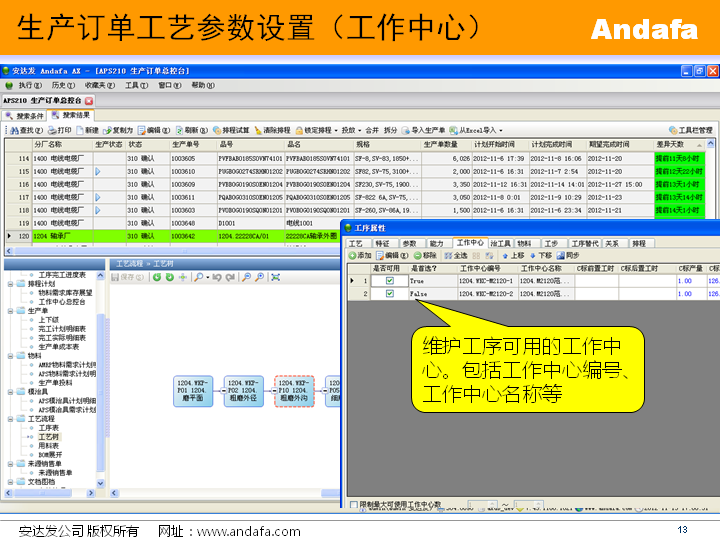This screenshot has width=720, height=540.
Task: Collapse the 生产单 tree folder
Action: coord(9,311)
